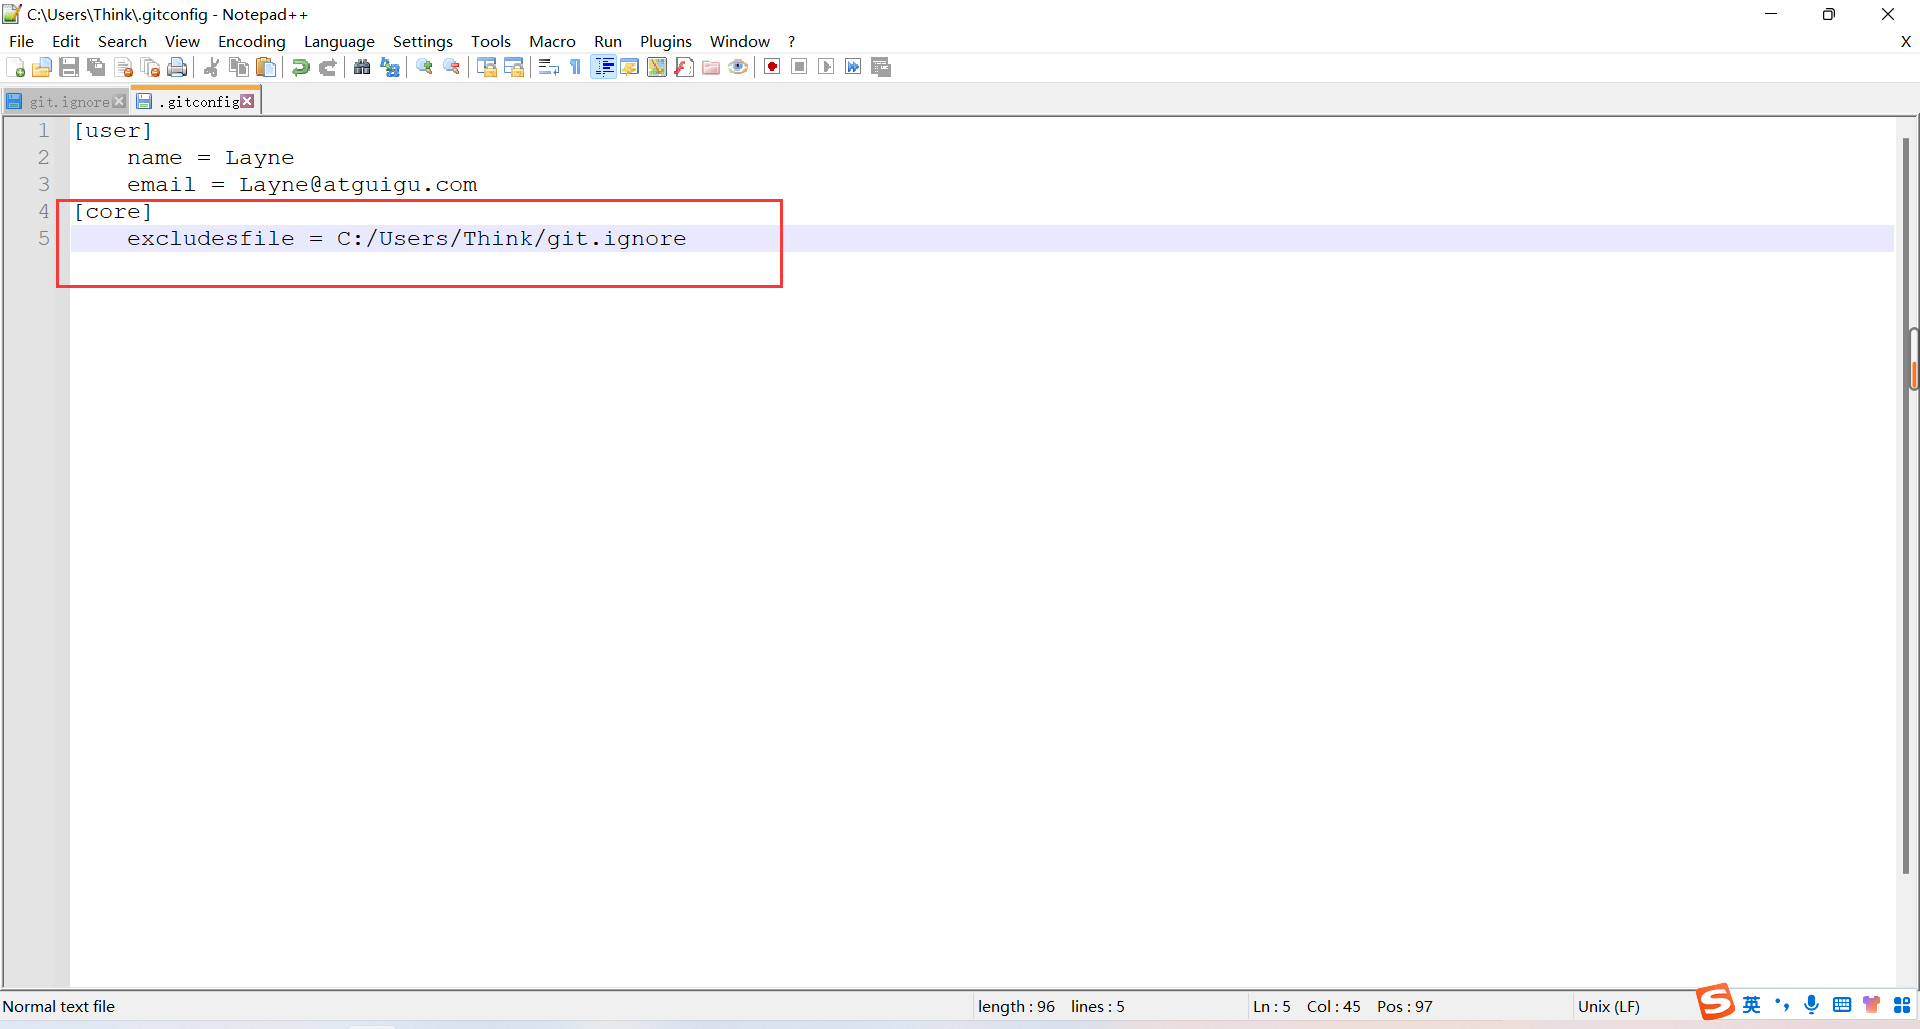The image size is (1920, 1029).
Task: Activate Sogou voice input microphone
Action: [x=1811, y=1005]
